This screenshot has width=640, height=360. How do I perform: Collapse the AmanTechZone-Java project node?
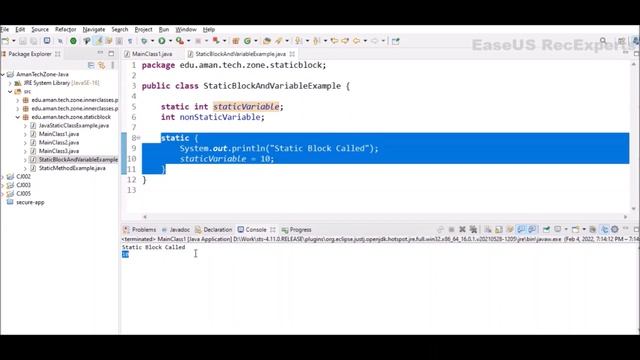2,74
